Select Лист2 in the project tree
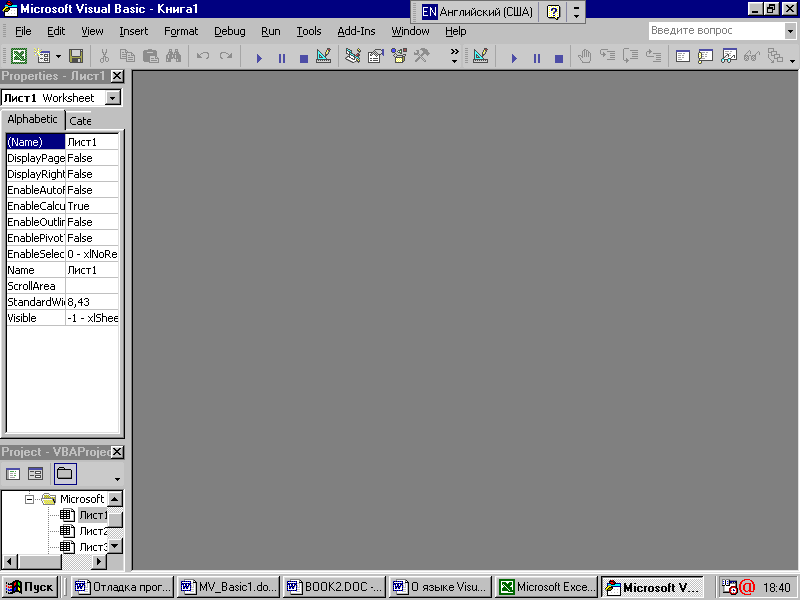The width and height of the screenshot is (800, 600). (x=93, y=531)
